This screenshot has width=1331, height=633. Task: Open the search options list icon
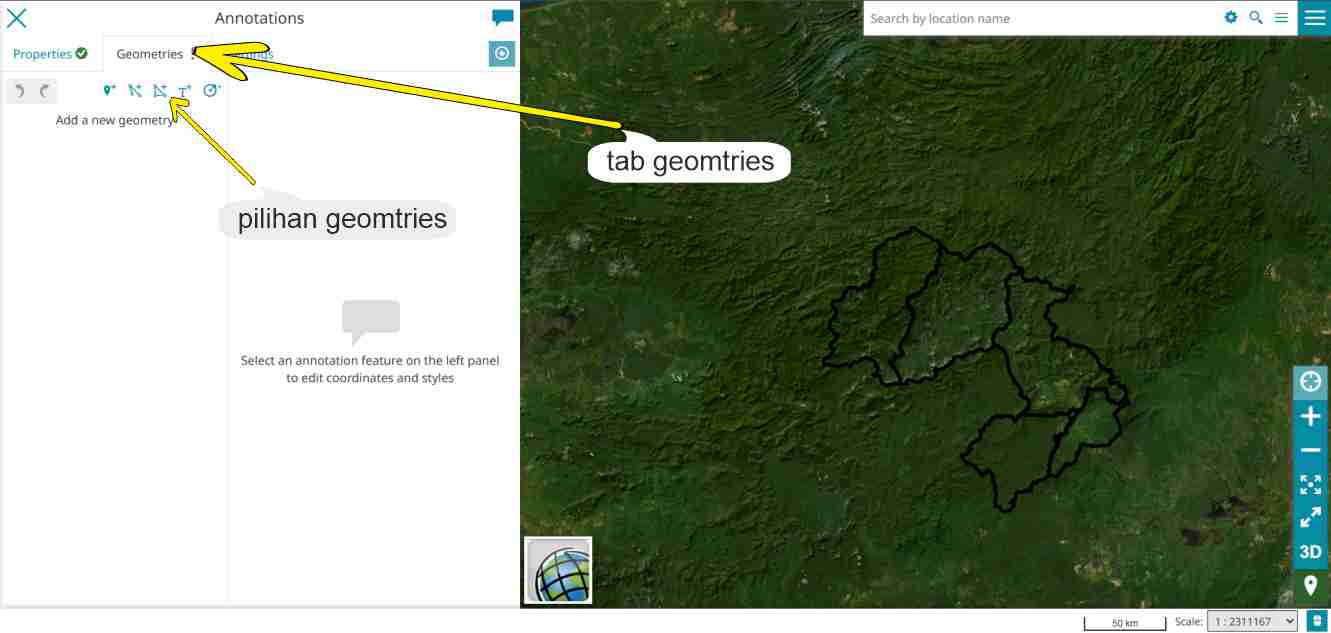point(1280,18)
